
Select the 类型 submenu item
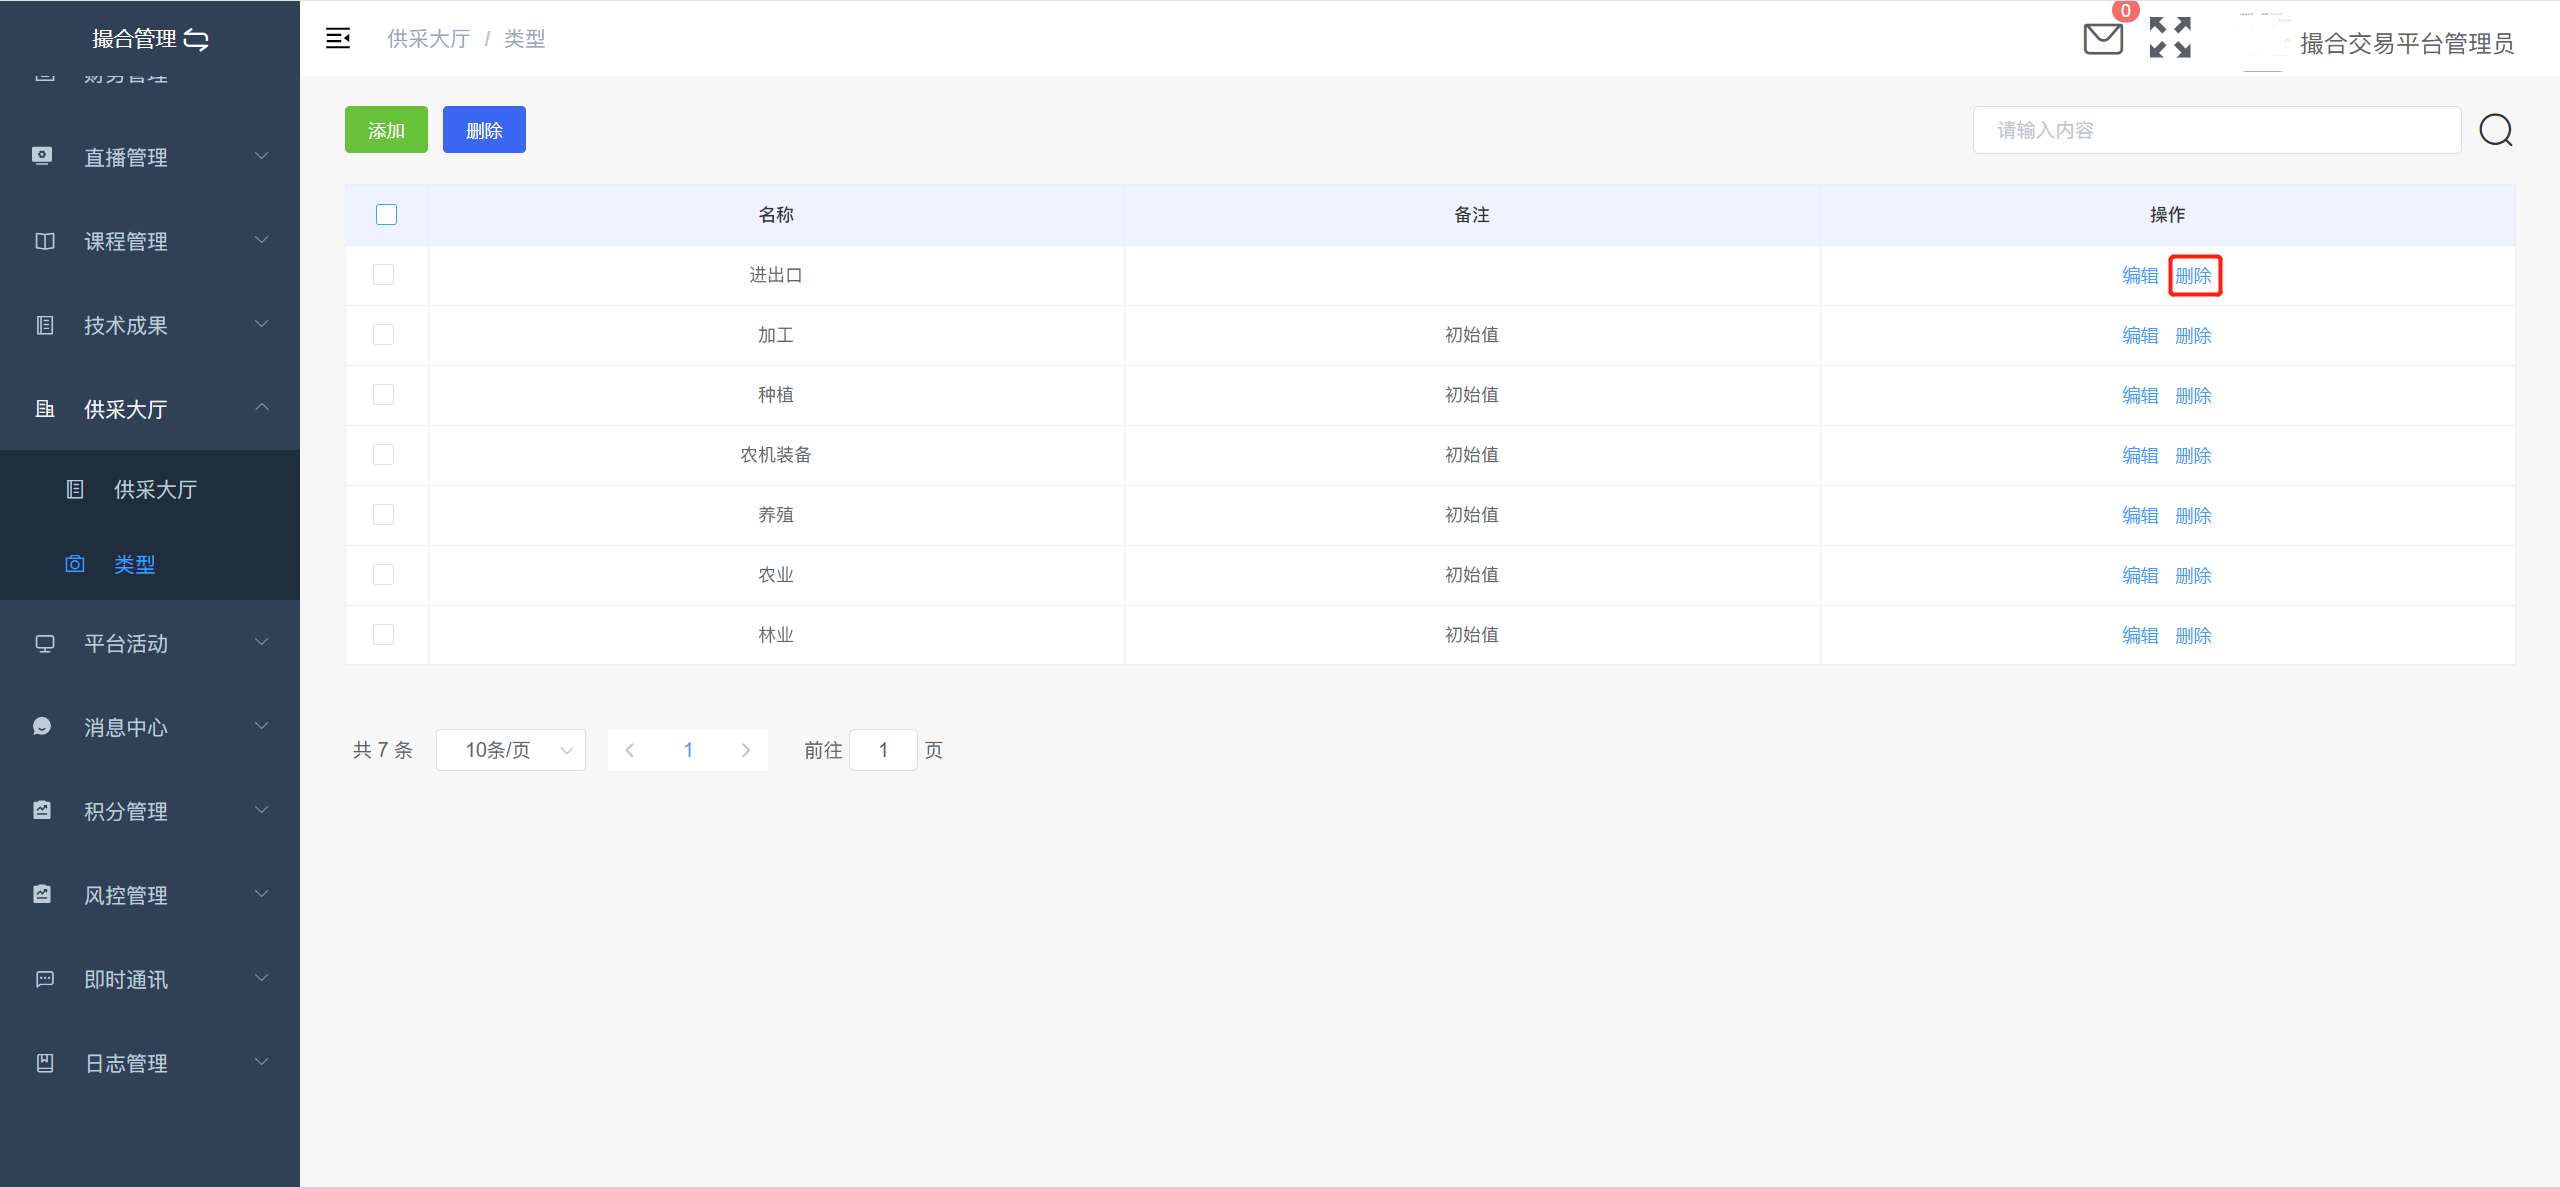tap(150, 564)
